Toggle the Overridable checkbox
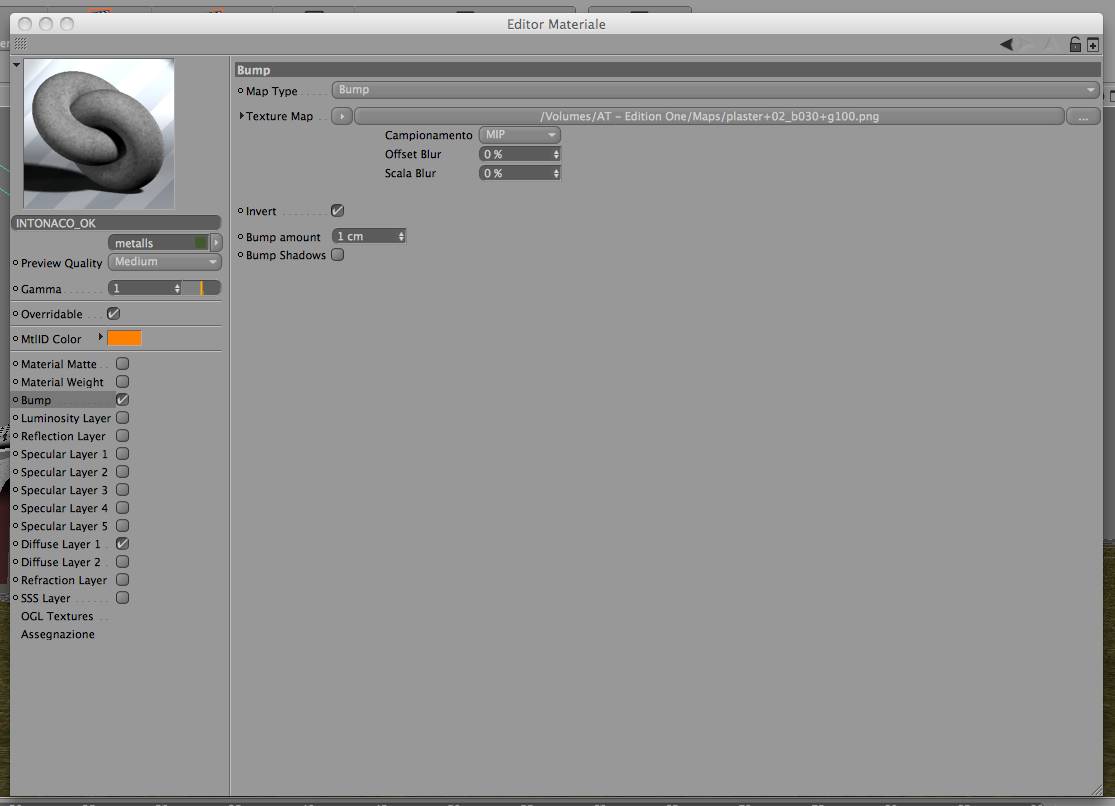This screenshot has width=1115, height=806. [114, 314]
